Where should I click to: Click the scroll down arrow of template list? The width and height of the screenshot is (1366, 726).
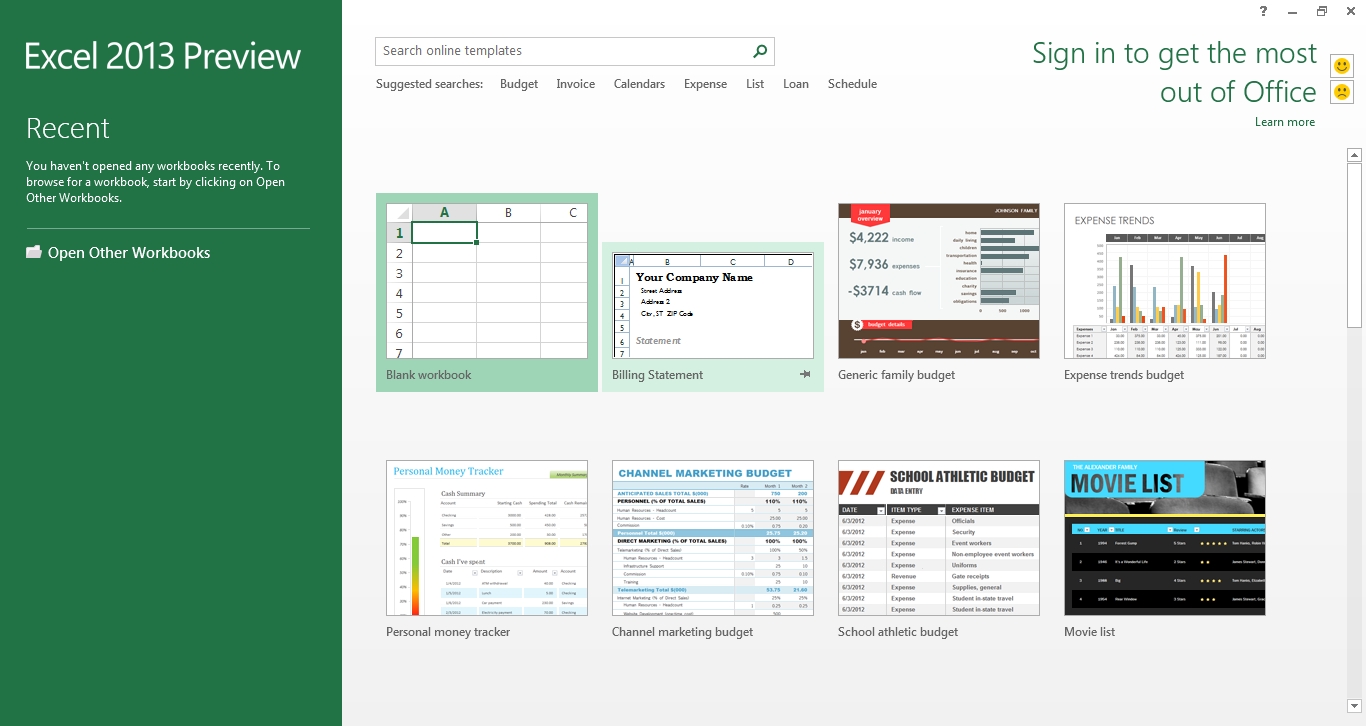tap(1355, 706)
